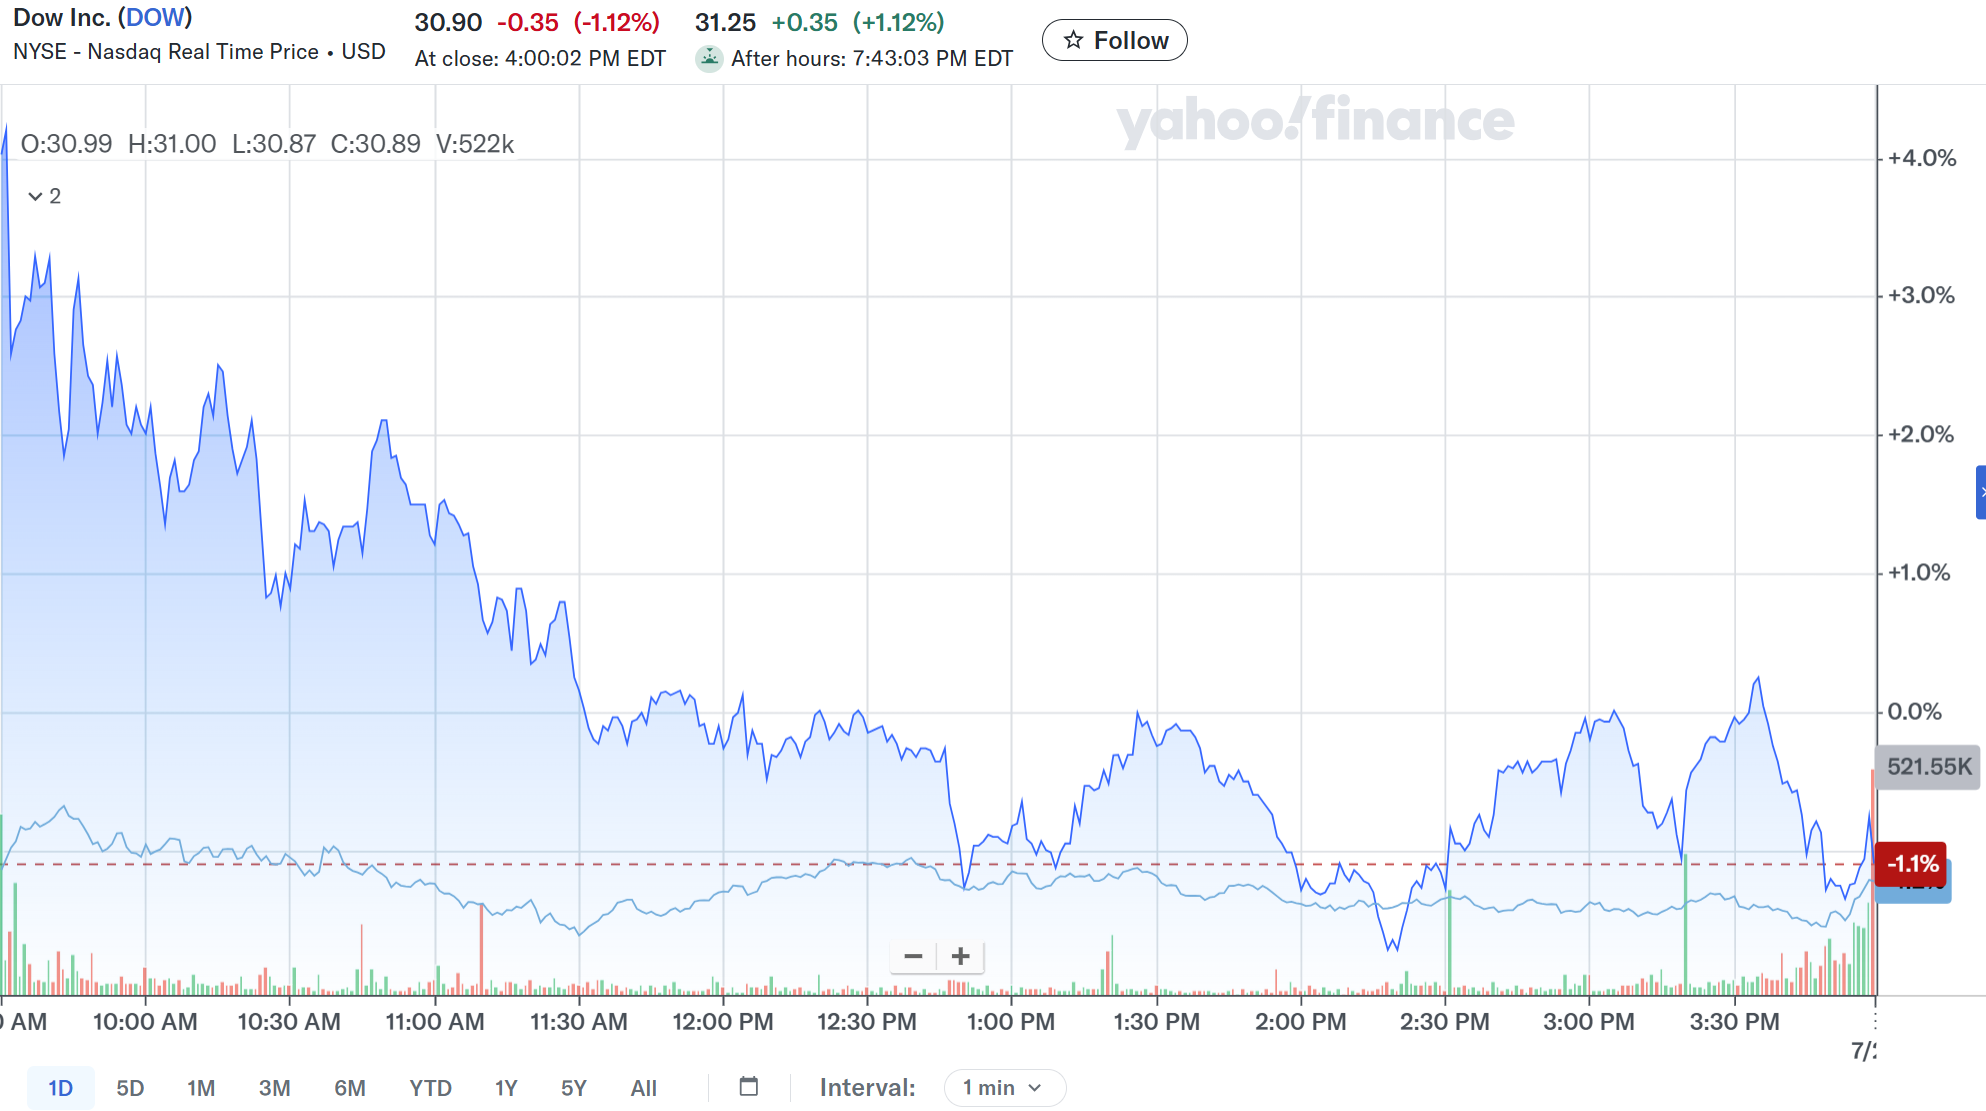Click the +0.35 (+1.12%) after-hours change
The width and height of the screenshot is (1986, 1111).
tap(858, 22)
